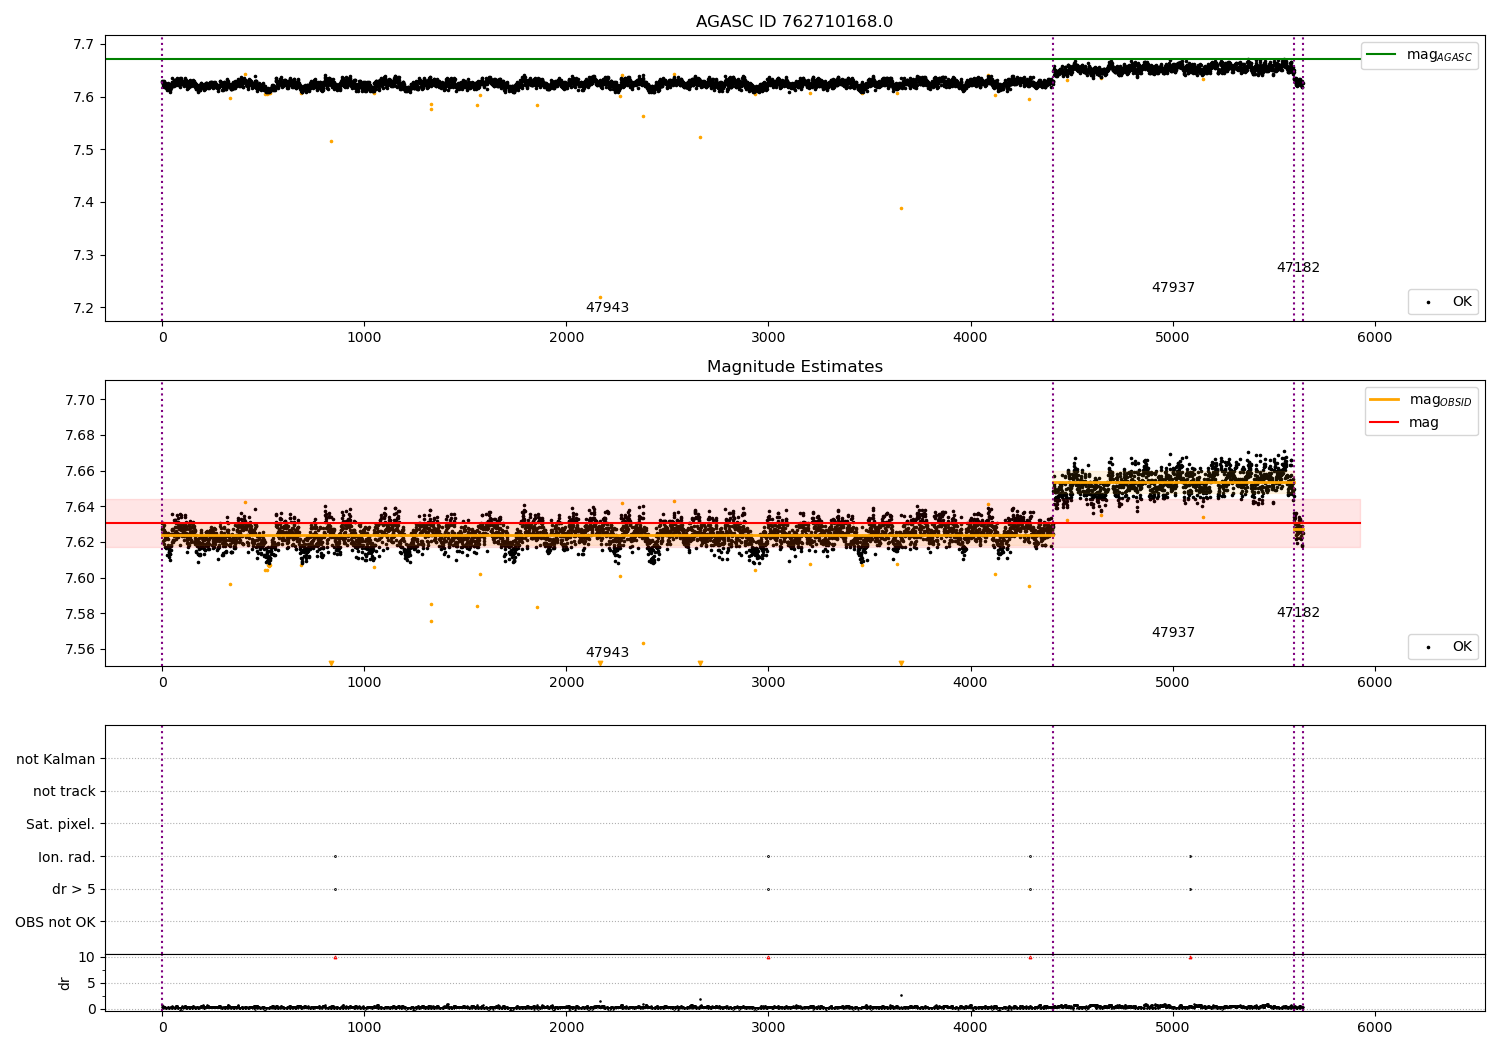Click the 'OBS not OK' row label
1500x1050 pixels.
click(55, 922)
